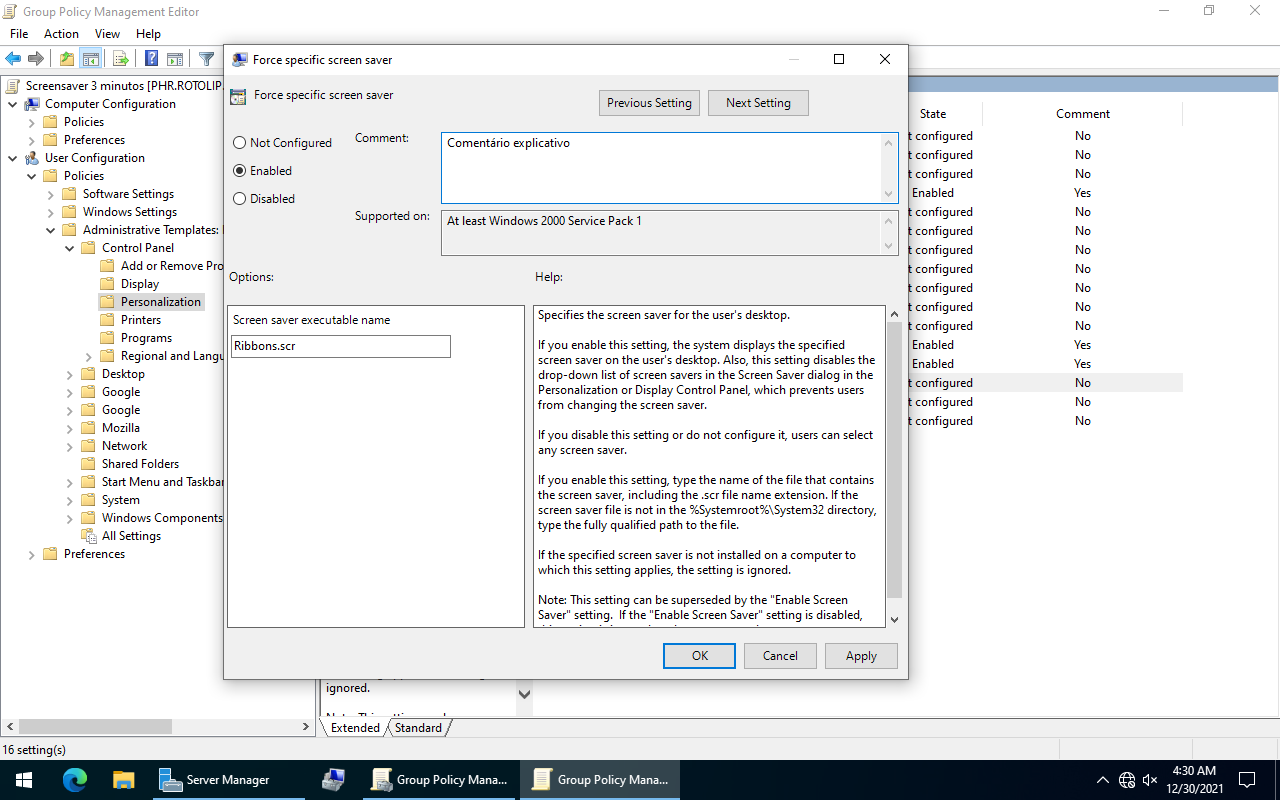Click the Back arrow toolbar icon

(13, 59)
